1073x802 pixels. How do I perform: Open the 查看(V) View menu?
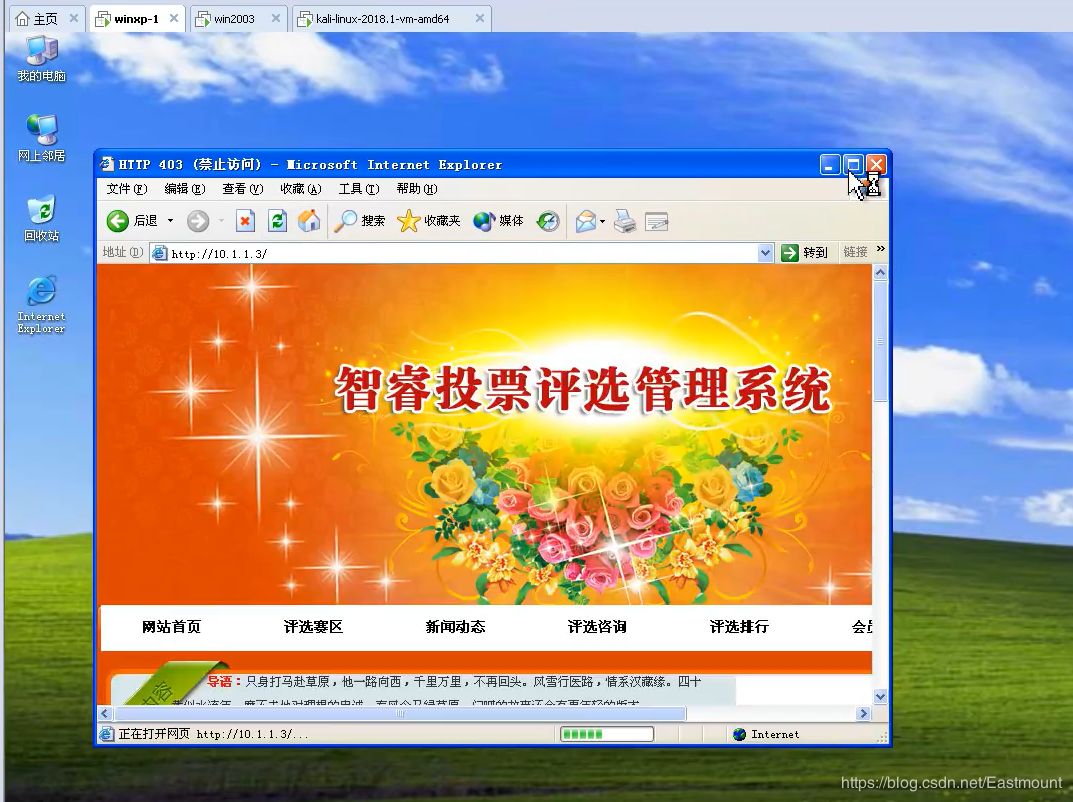(243, 189)
